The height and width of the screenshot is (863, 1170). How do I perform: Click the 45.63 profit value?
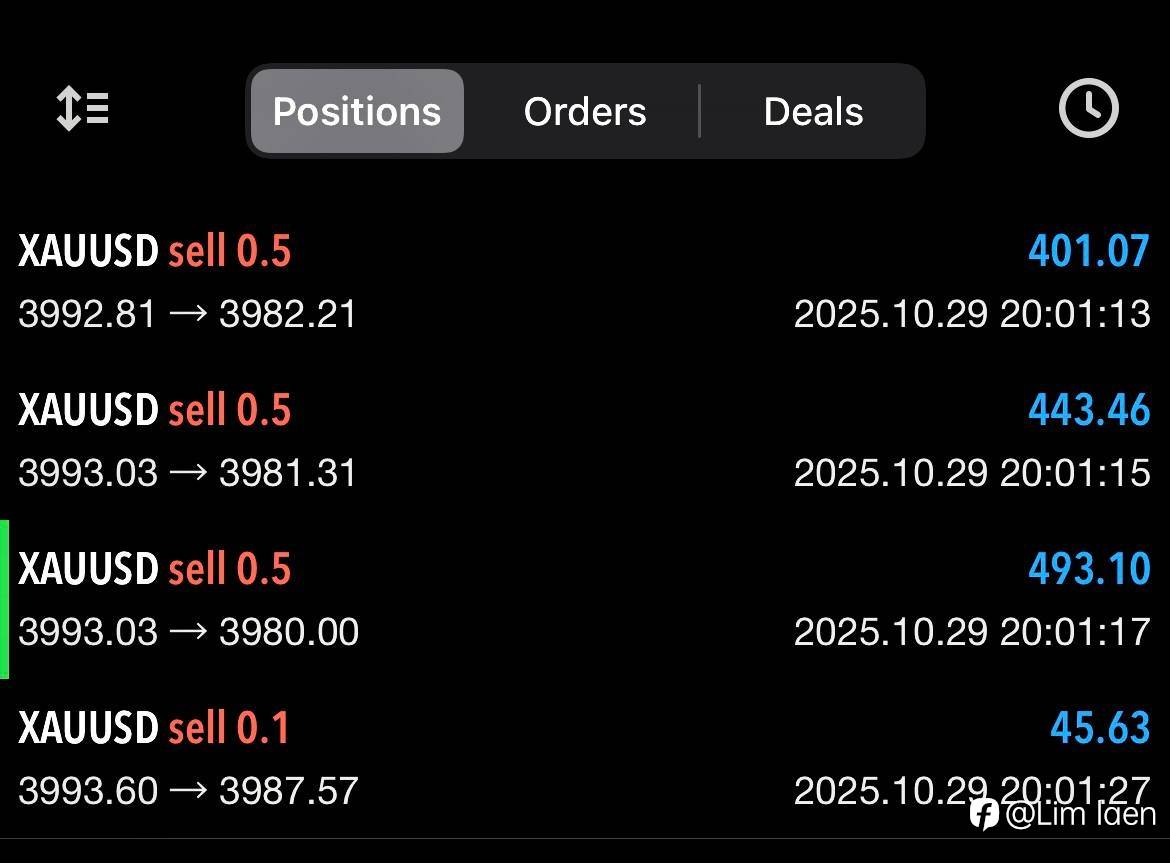[x=1100, y=727]
